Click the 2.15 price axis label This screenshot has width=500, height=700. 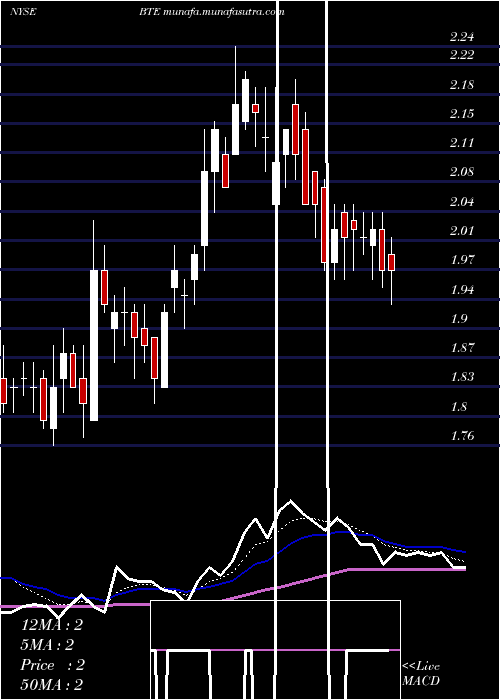click(x=462, y=114)
